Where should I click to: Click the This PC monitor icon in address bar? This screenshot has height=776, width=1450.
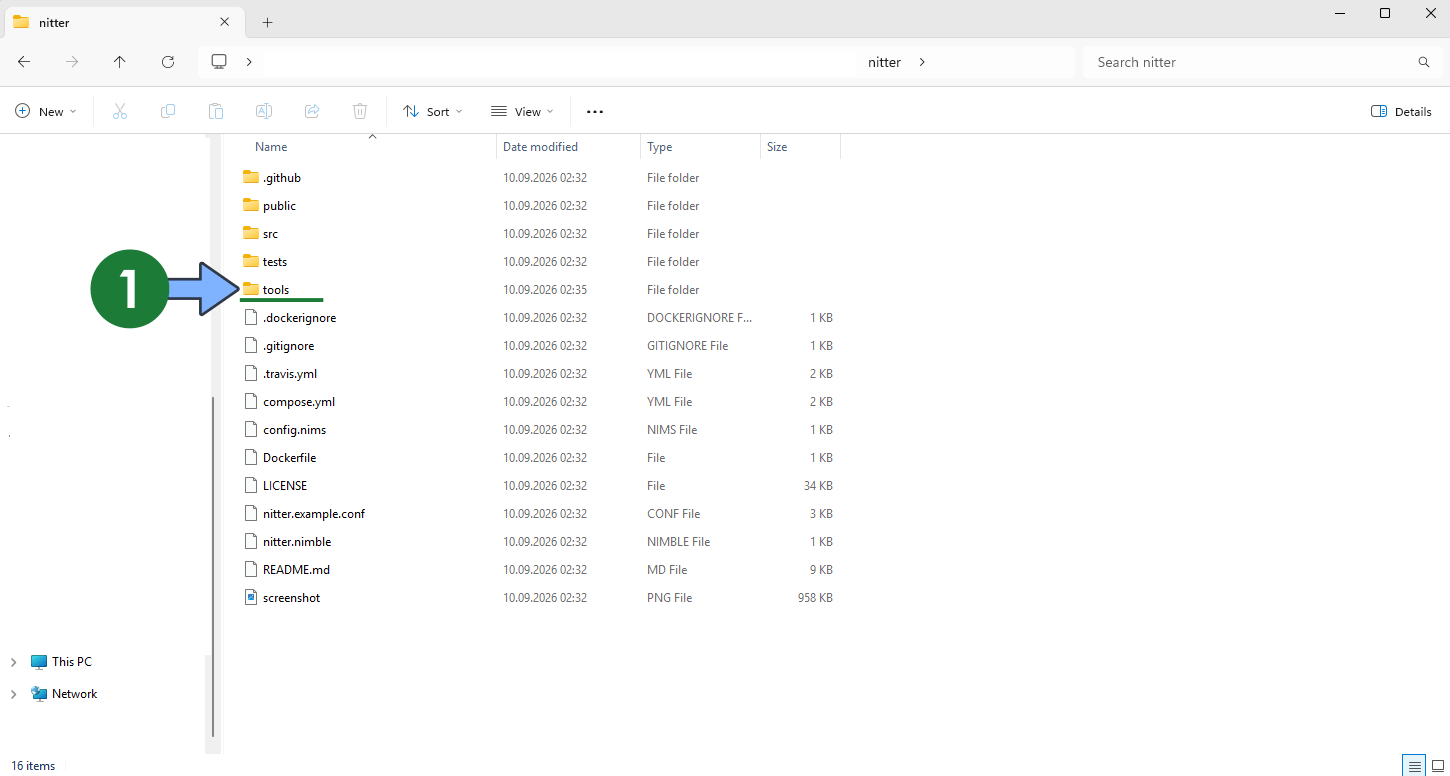point(219,62)
